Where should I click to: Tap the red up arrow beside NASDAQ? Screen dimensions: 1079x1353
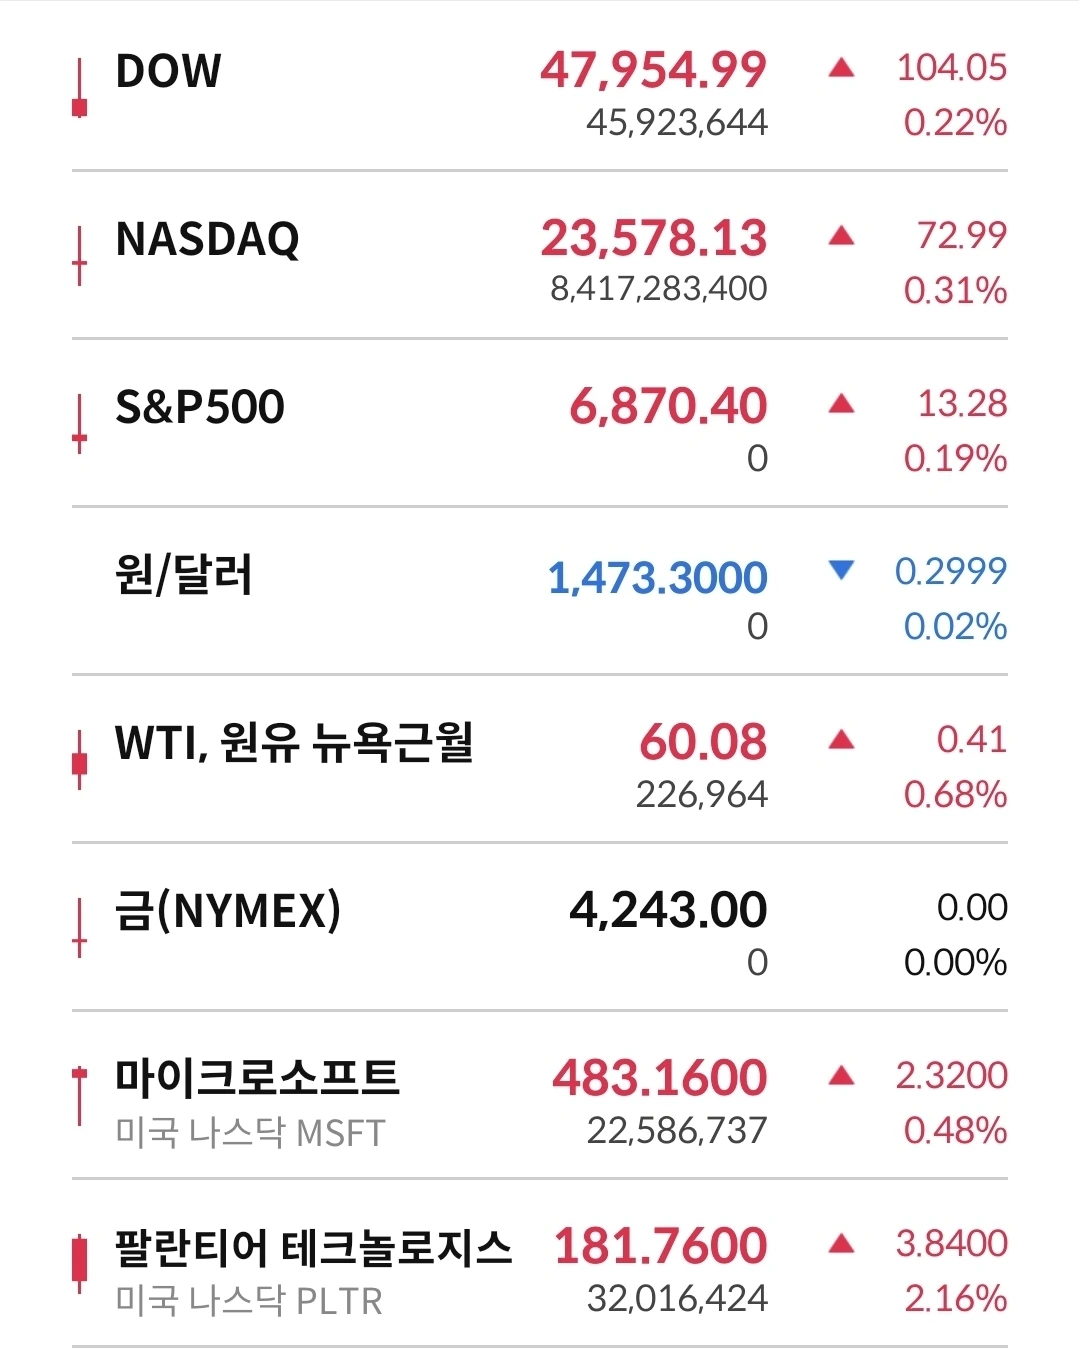point(842,236)
